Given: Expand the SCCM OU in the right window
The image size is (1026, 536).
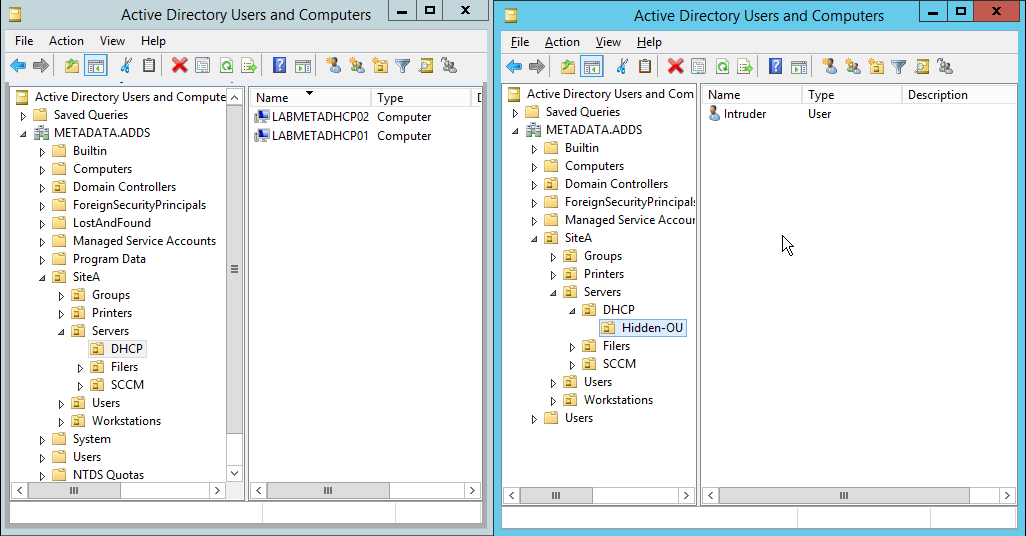Looking at the screenshot, I should click(x=573, y=365).
